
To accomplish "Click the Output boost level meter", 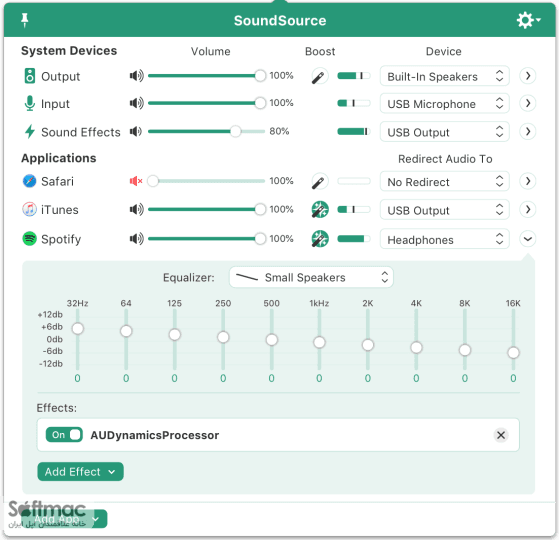I will pos(354,76).
